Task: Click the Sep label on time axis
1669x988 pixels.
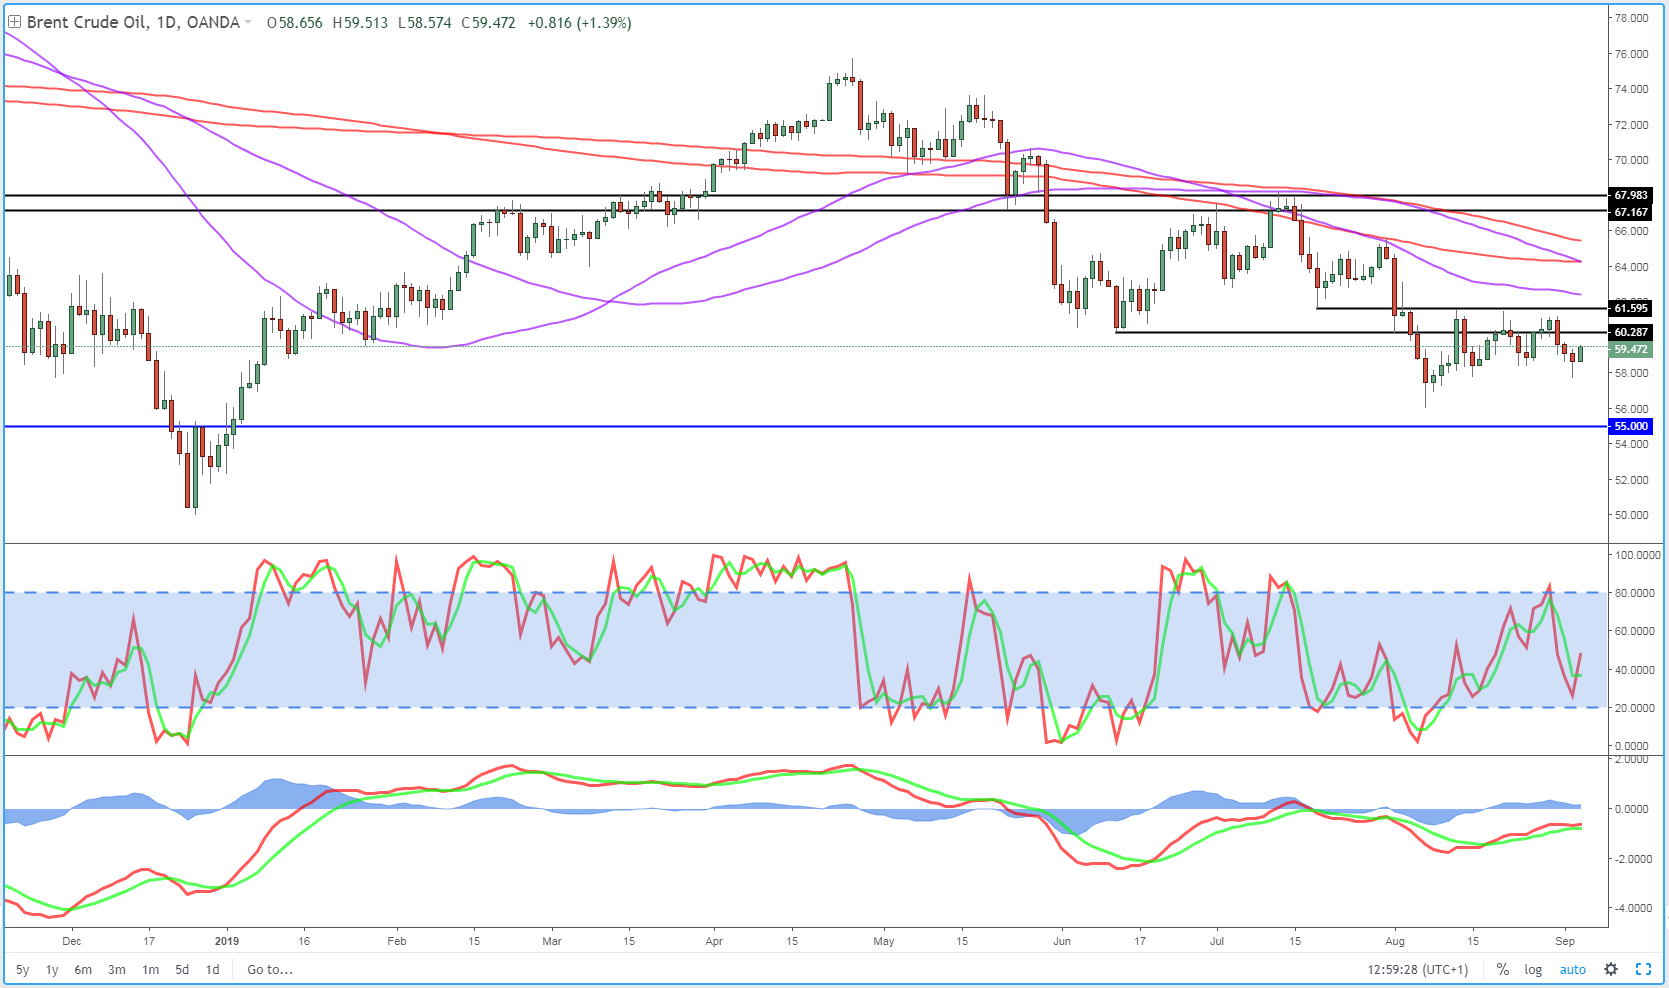Action: 1565,941
